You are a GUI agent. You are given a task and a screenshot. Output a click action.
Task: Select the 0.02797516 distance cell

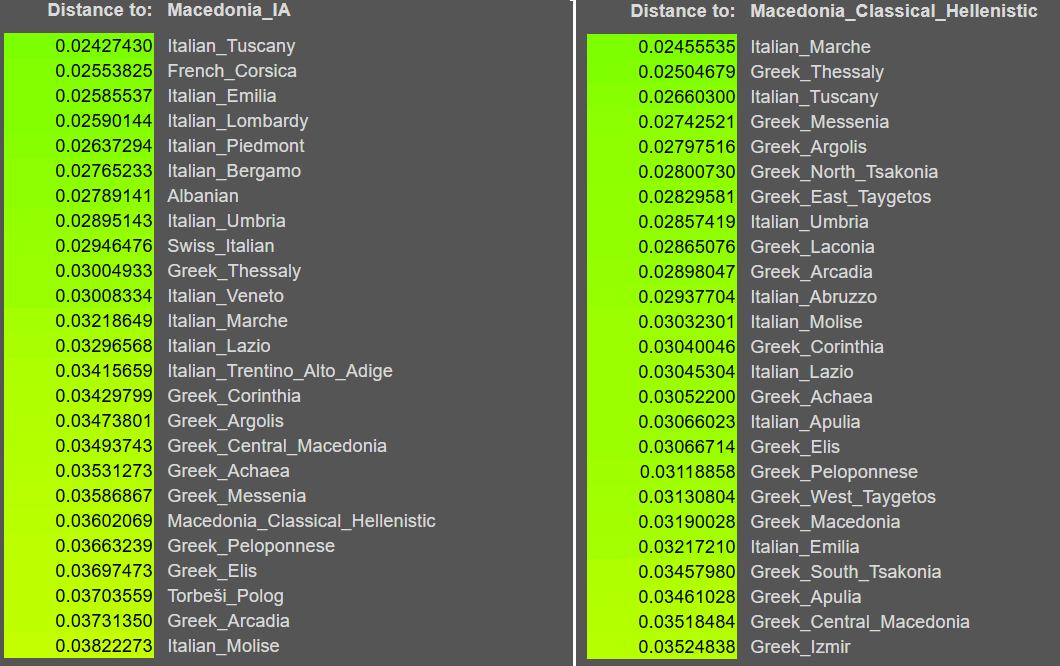(x=687, y=147)
